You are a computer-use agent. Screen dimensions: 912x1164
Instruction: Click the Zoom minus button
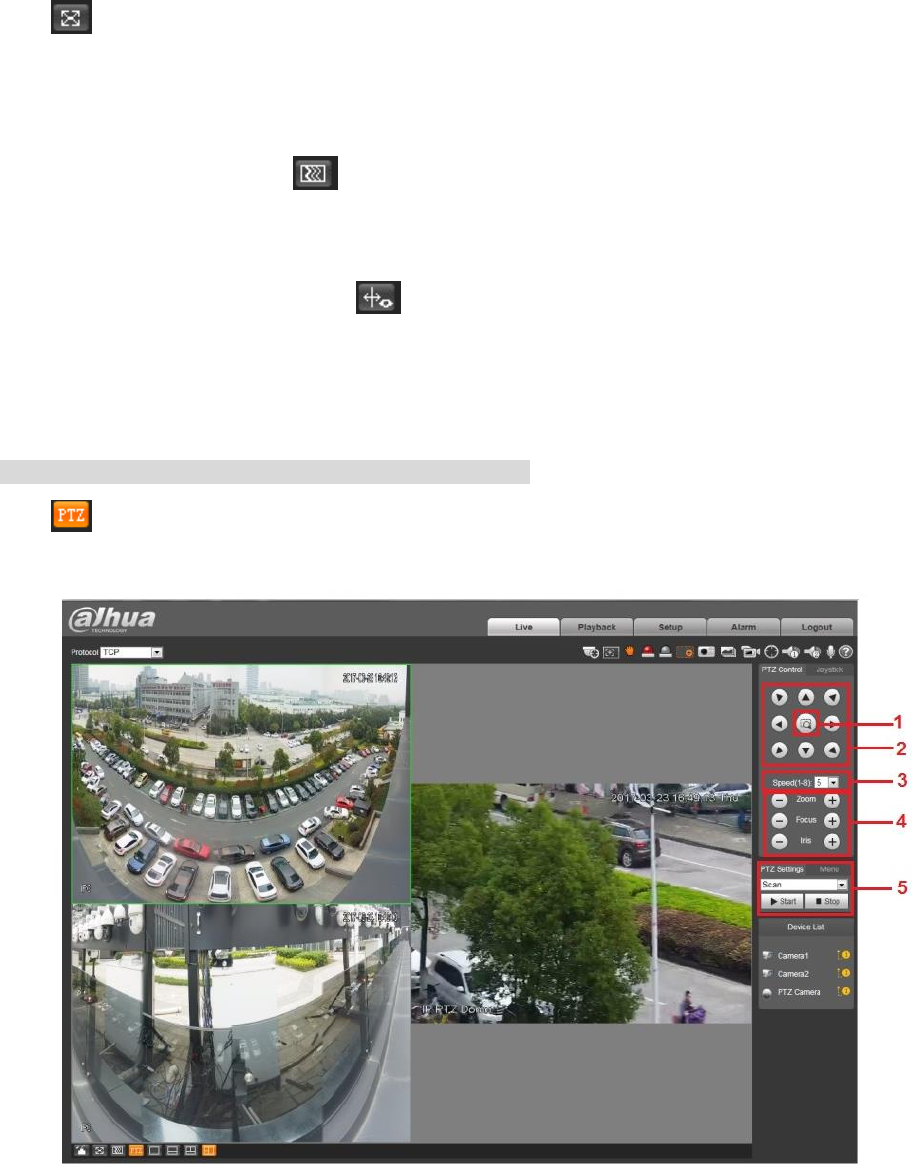click(x=779, y=800)
